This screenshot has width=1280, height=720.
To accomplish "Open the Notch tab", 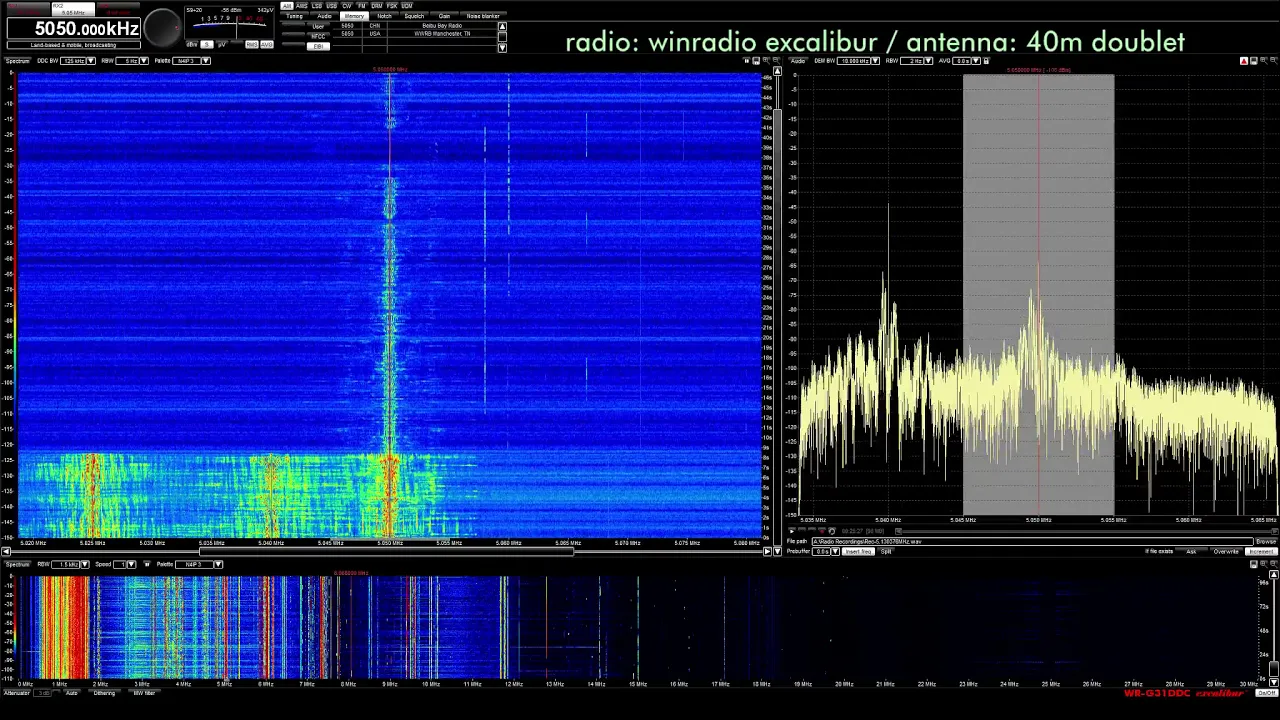I will tap(384, 16).
